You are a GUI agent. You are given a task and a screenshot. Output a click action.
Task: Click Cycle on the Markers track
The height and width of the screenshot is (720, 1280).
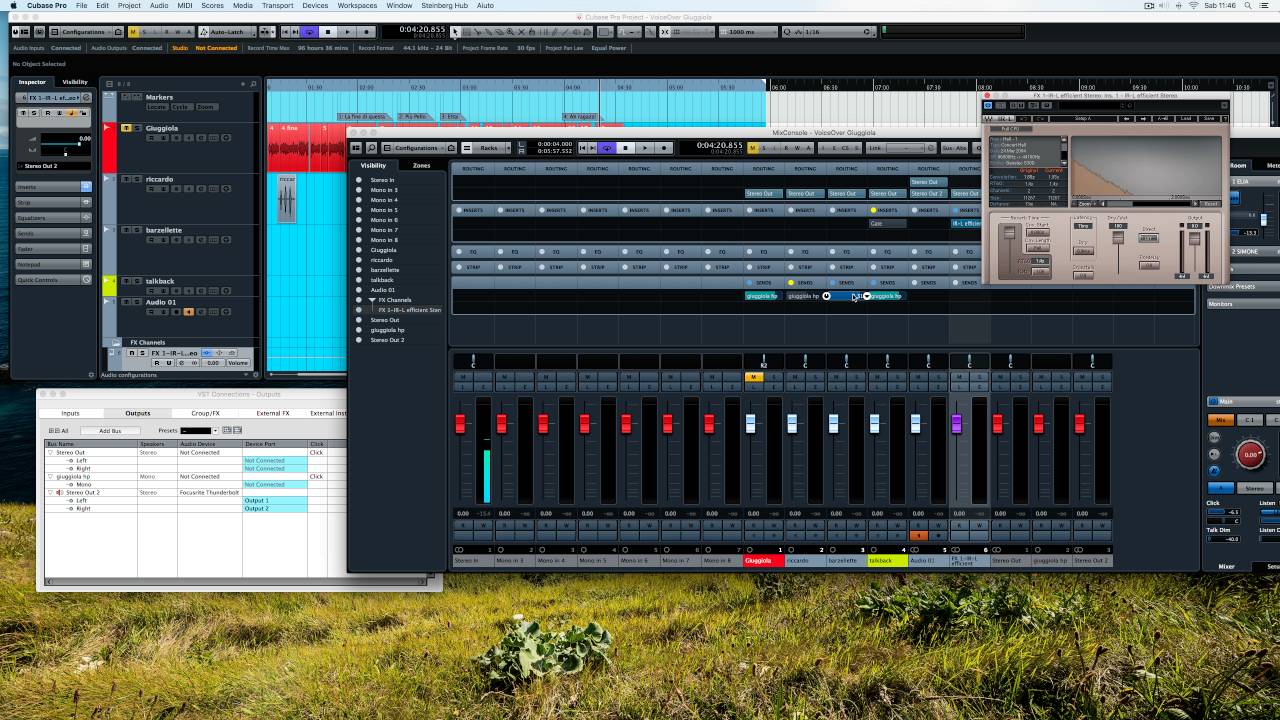click(180, 107)
